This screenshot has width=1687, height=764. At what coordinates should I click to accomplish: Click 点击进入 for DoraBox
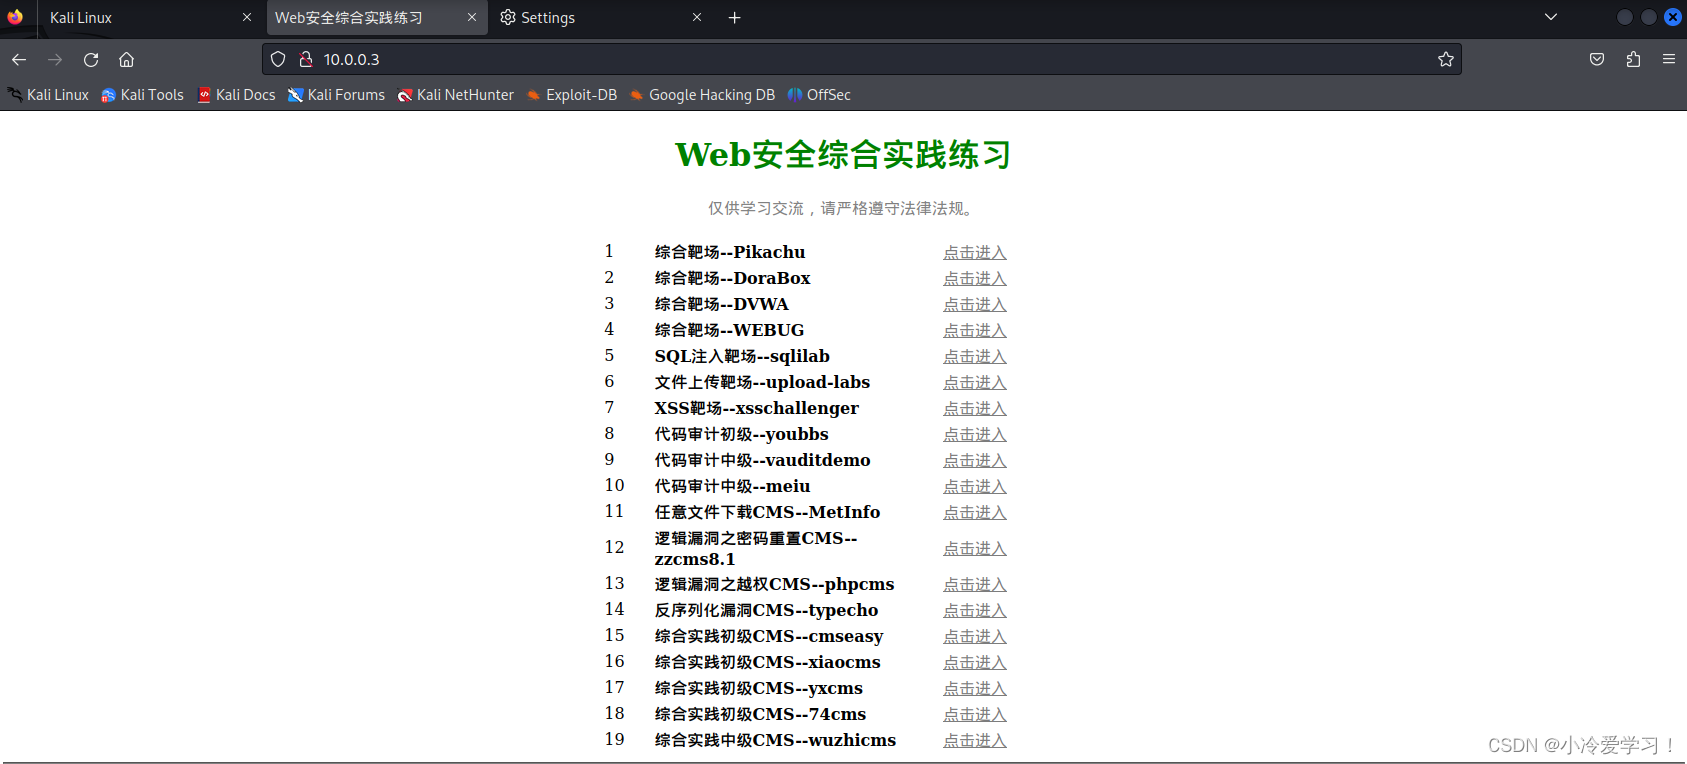click(x=975, y=279)
